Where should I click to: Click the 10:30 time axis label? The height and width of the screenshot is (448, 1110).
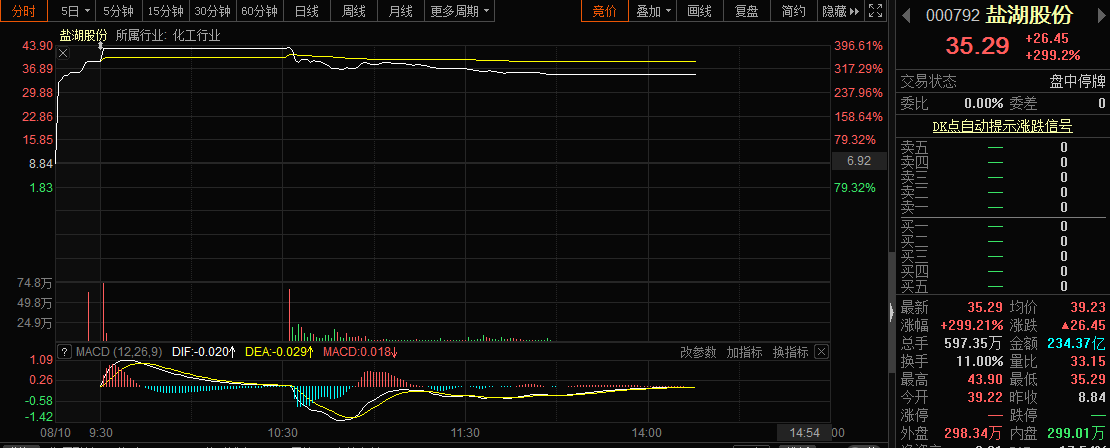pyautogui.click(x=283, y=432)
